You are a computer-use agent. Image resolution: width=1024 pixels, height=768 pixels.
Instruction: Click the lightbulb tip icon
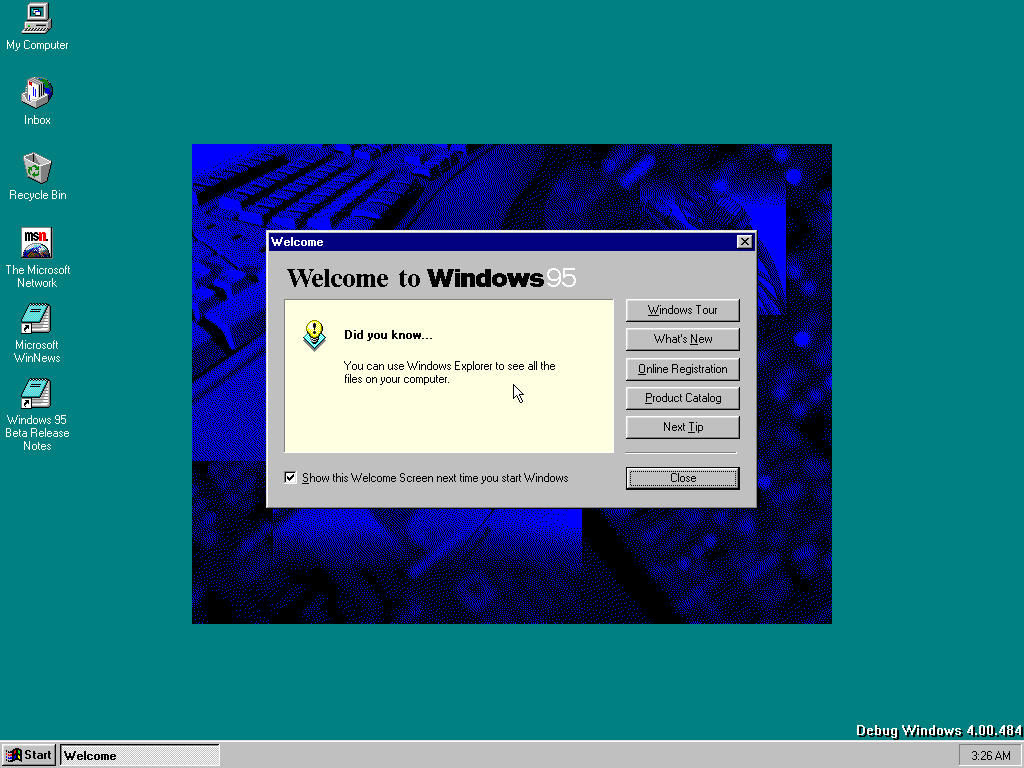tap(314, 335)
